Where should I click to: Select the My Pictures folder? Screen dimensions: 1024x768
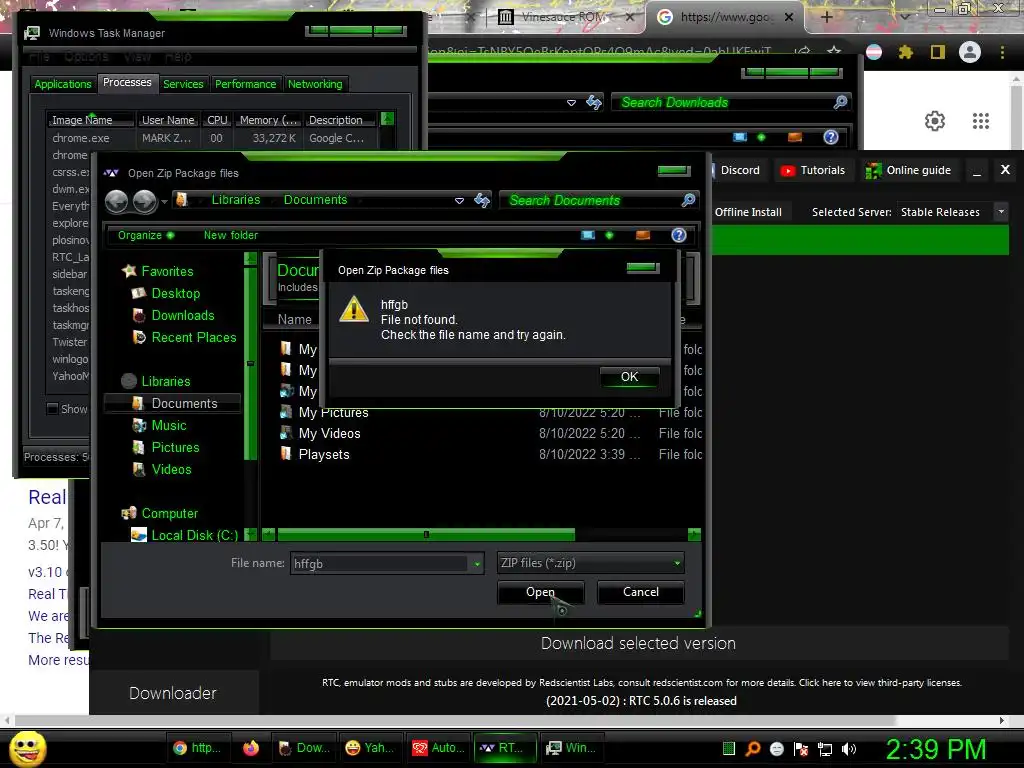pos(333,413)
